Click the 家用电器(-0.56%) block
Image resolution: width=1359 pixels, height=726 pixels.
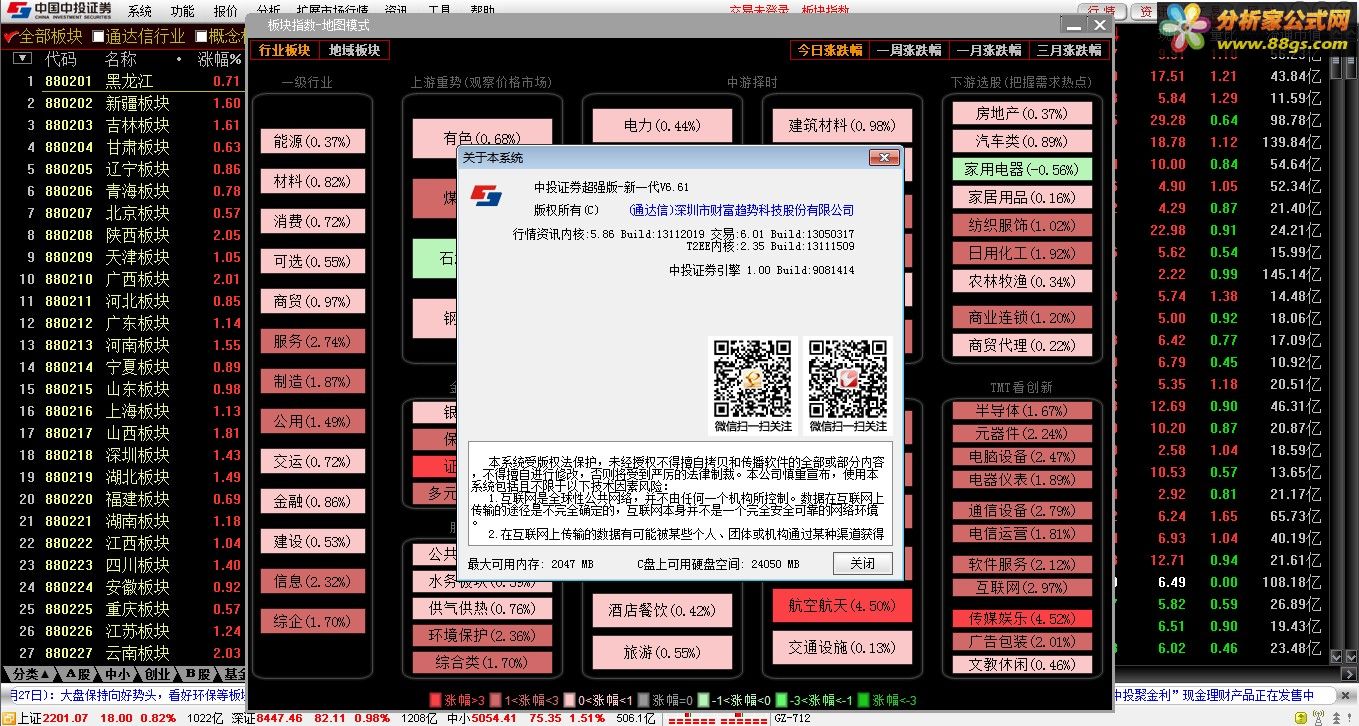click(1021, 170)
